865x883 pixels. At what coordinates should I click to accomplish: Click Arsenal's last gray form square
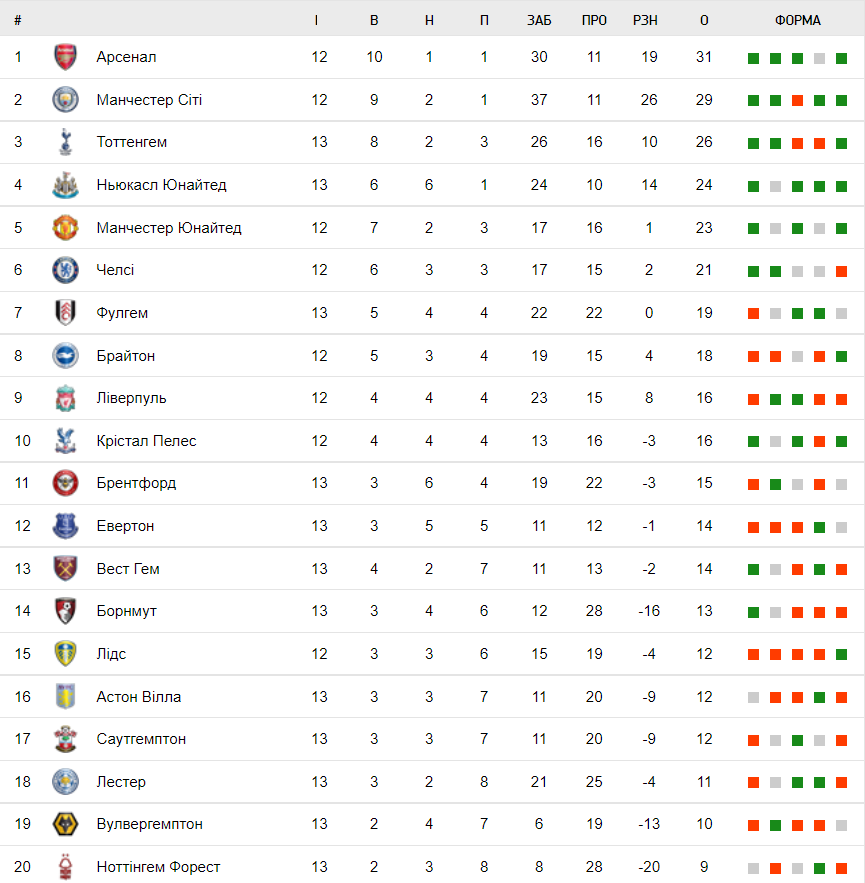(842, 58)
